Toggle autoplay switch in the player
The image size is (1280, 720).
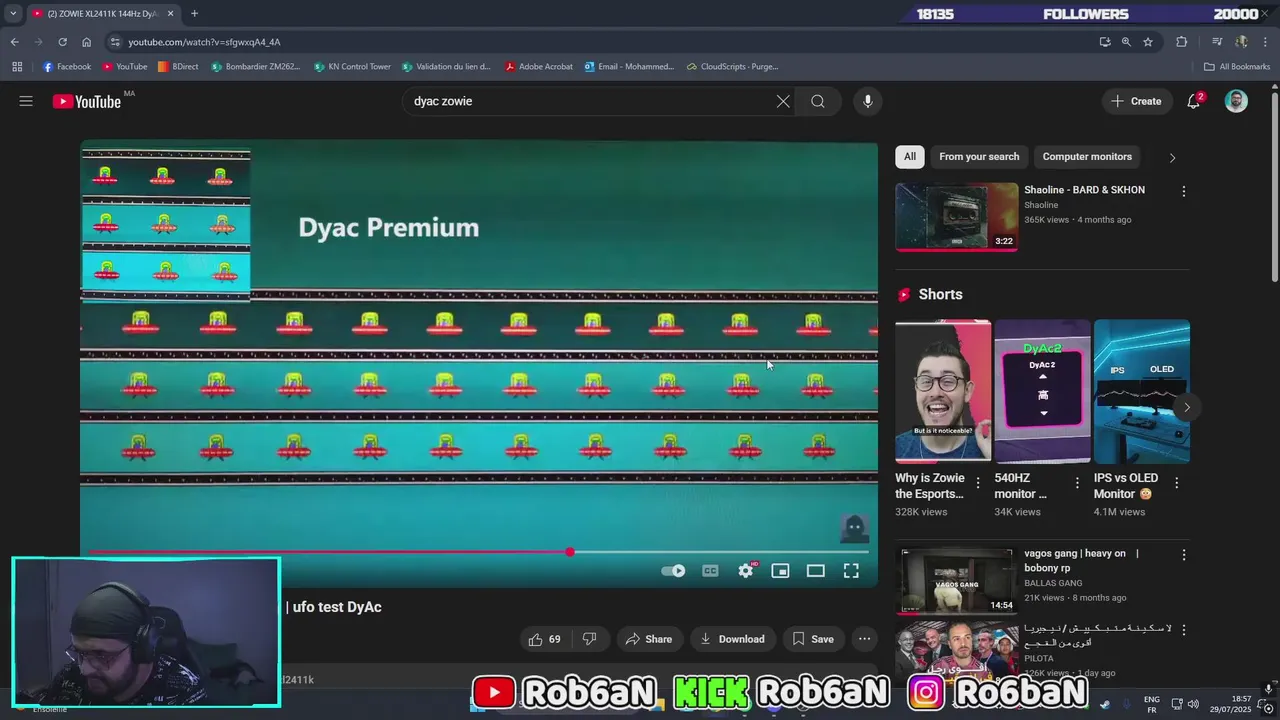pyautogui.click(x=673, y=570)
